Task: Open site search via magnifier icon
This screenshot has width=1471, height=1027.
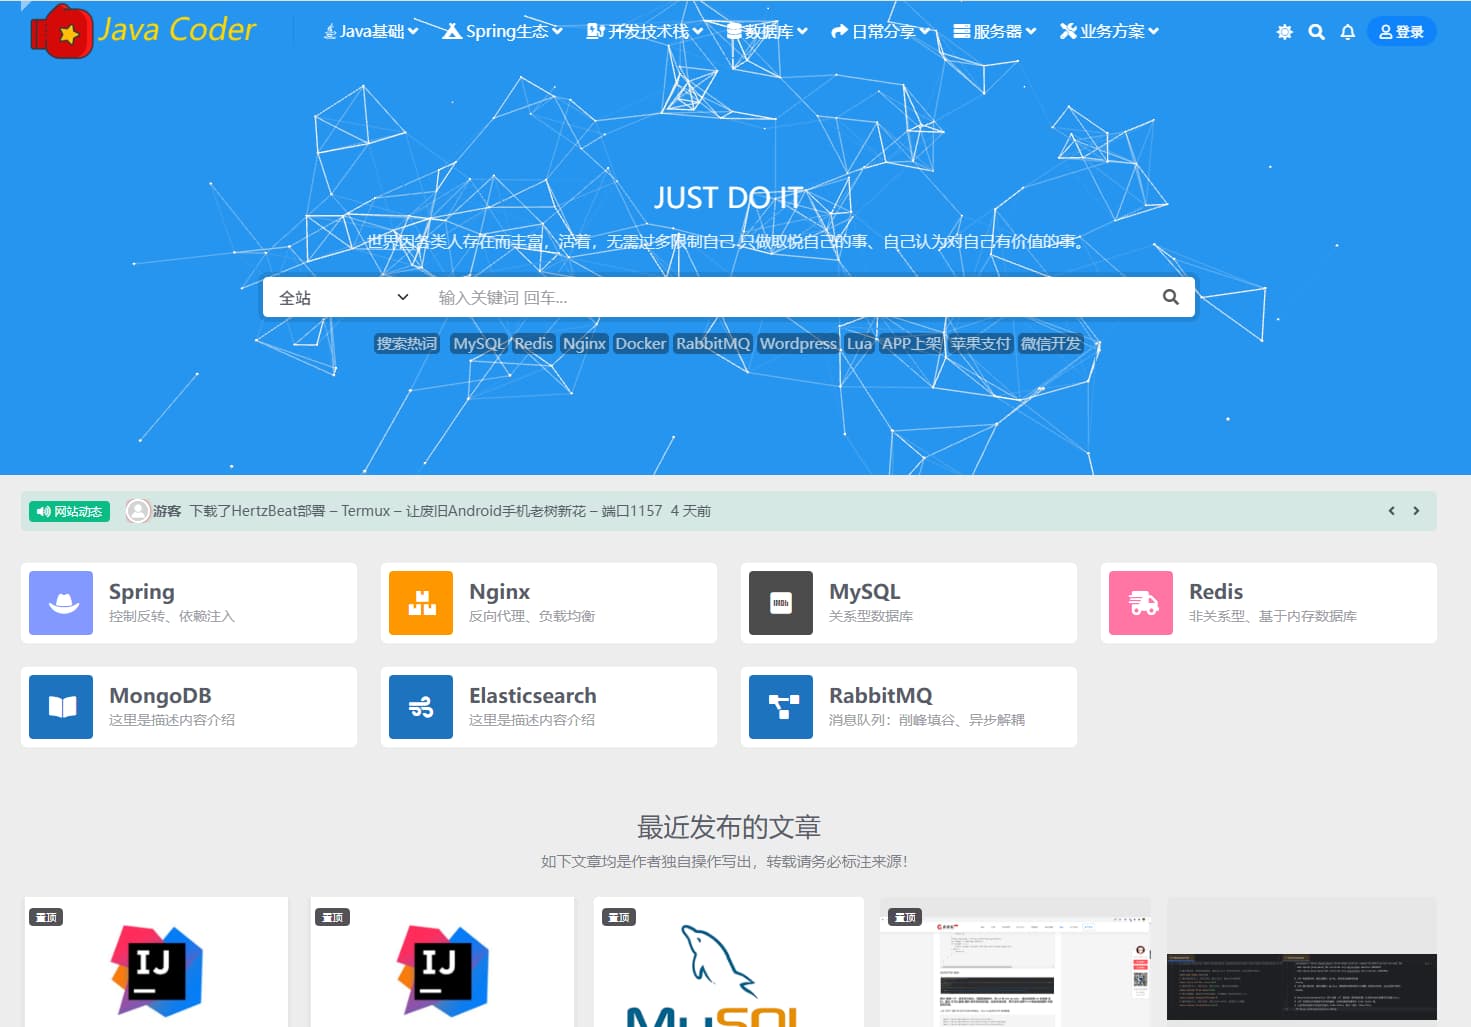Action: pos(1316,31)
